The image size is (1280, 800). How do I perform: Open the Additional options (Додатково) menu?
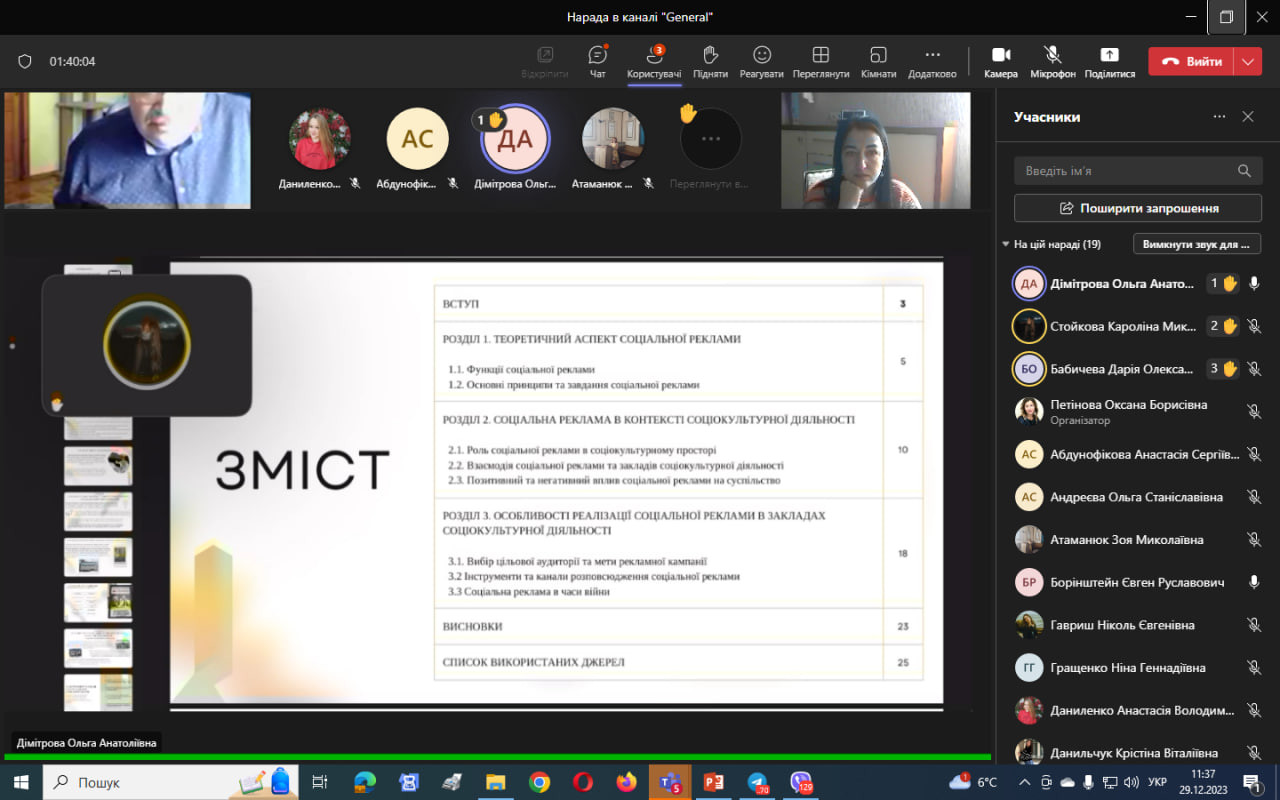point(932,55)
